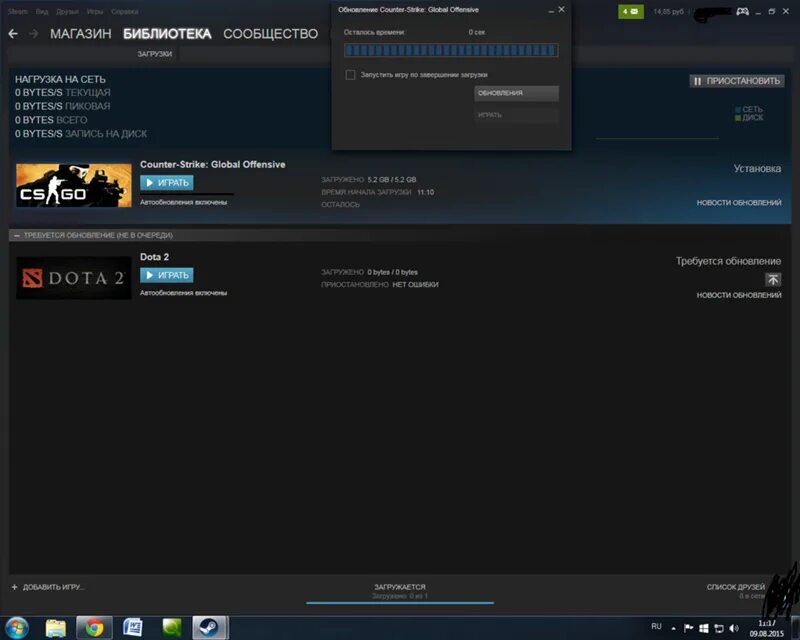Open the Игры games menu
The height and width of the screenshot is (640, 800).
tap(95, 11)
